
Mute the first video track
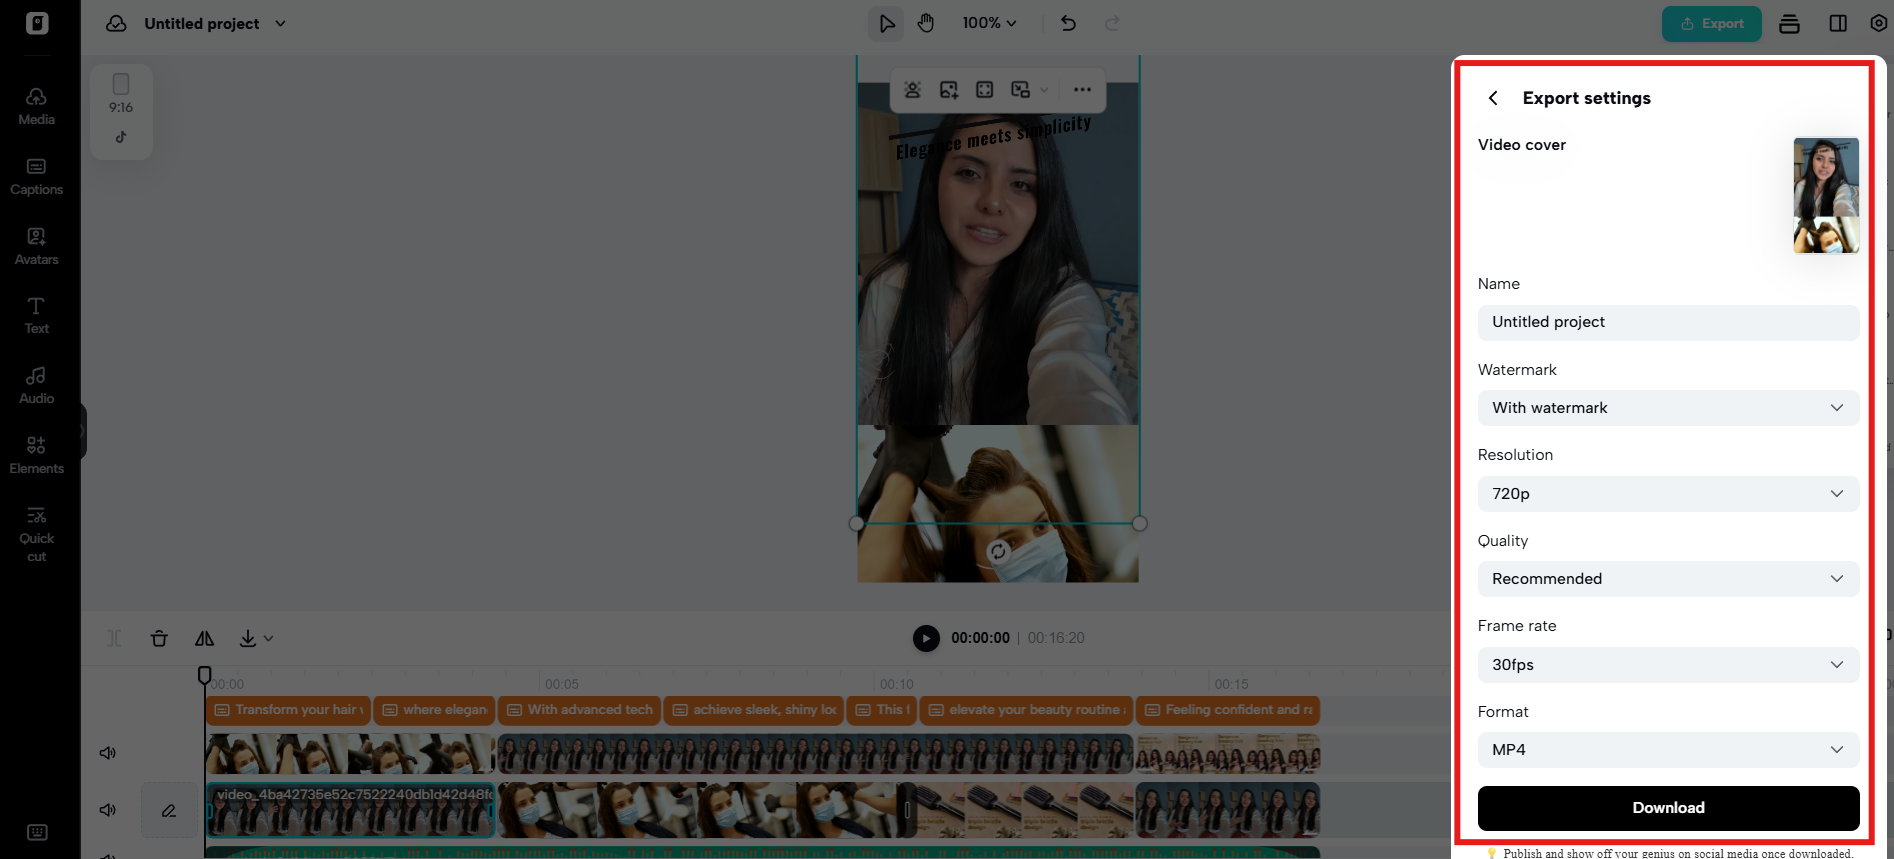(108, 753)
